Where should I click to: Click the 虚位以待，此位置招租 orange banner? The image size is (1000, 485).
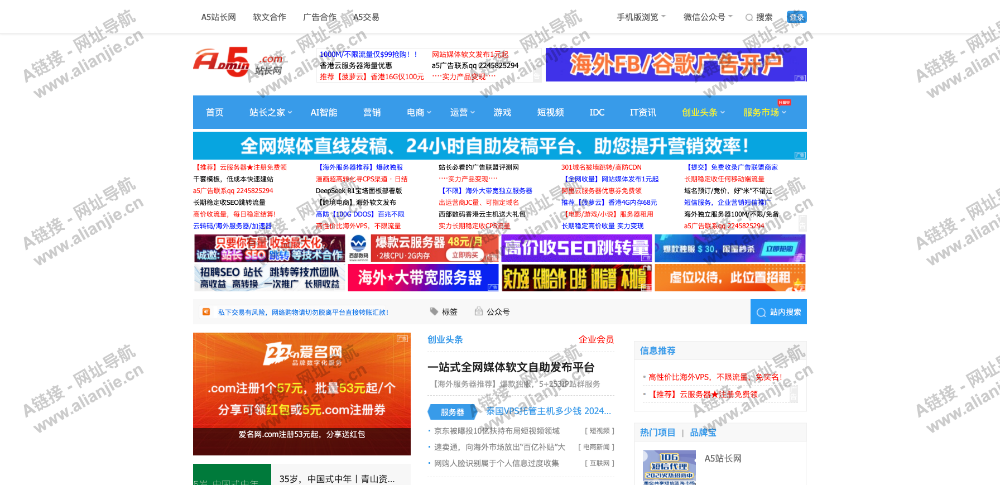click(x=730, y=278)
